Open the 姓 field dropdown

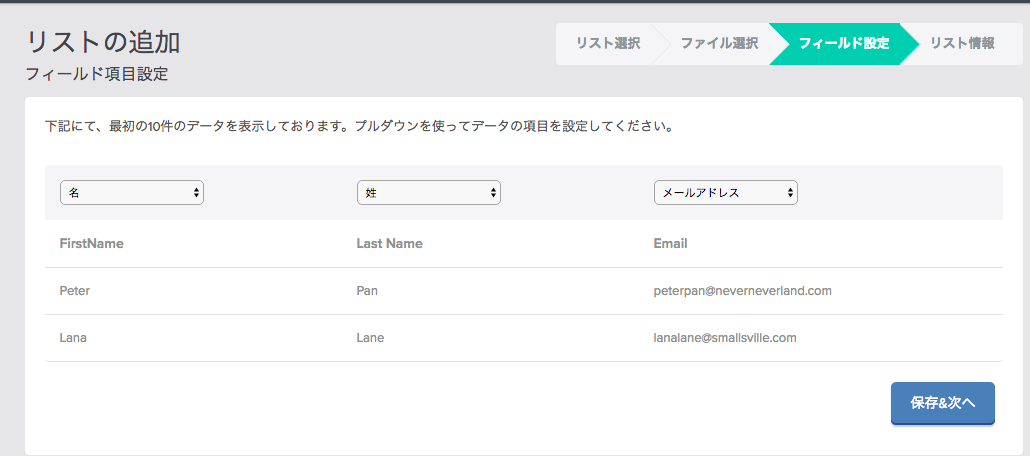point(429,193)
